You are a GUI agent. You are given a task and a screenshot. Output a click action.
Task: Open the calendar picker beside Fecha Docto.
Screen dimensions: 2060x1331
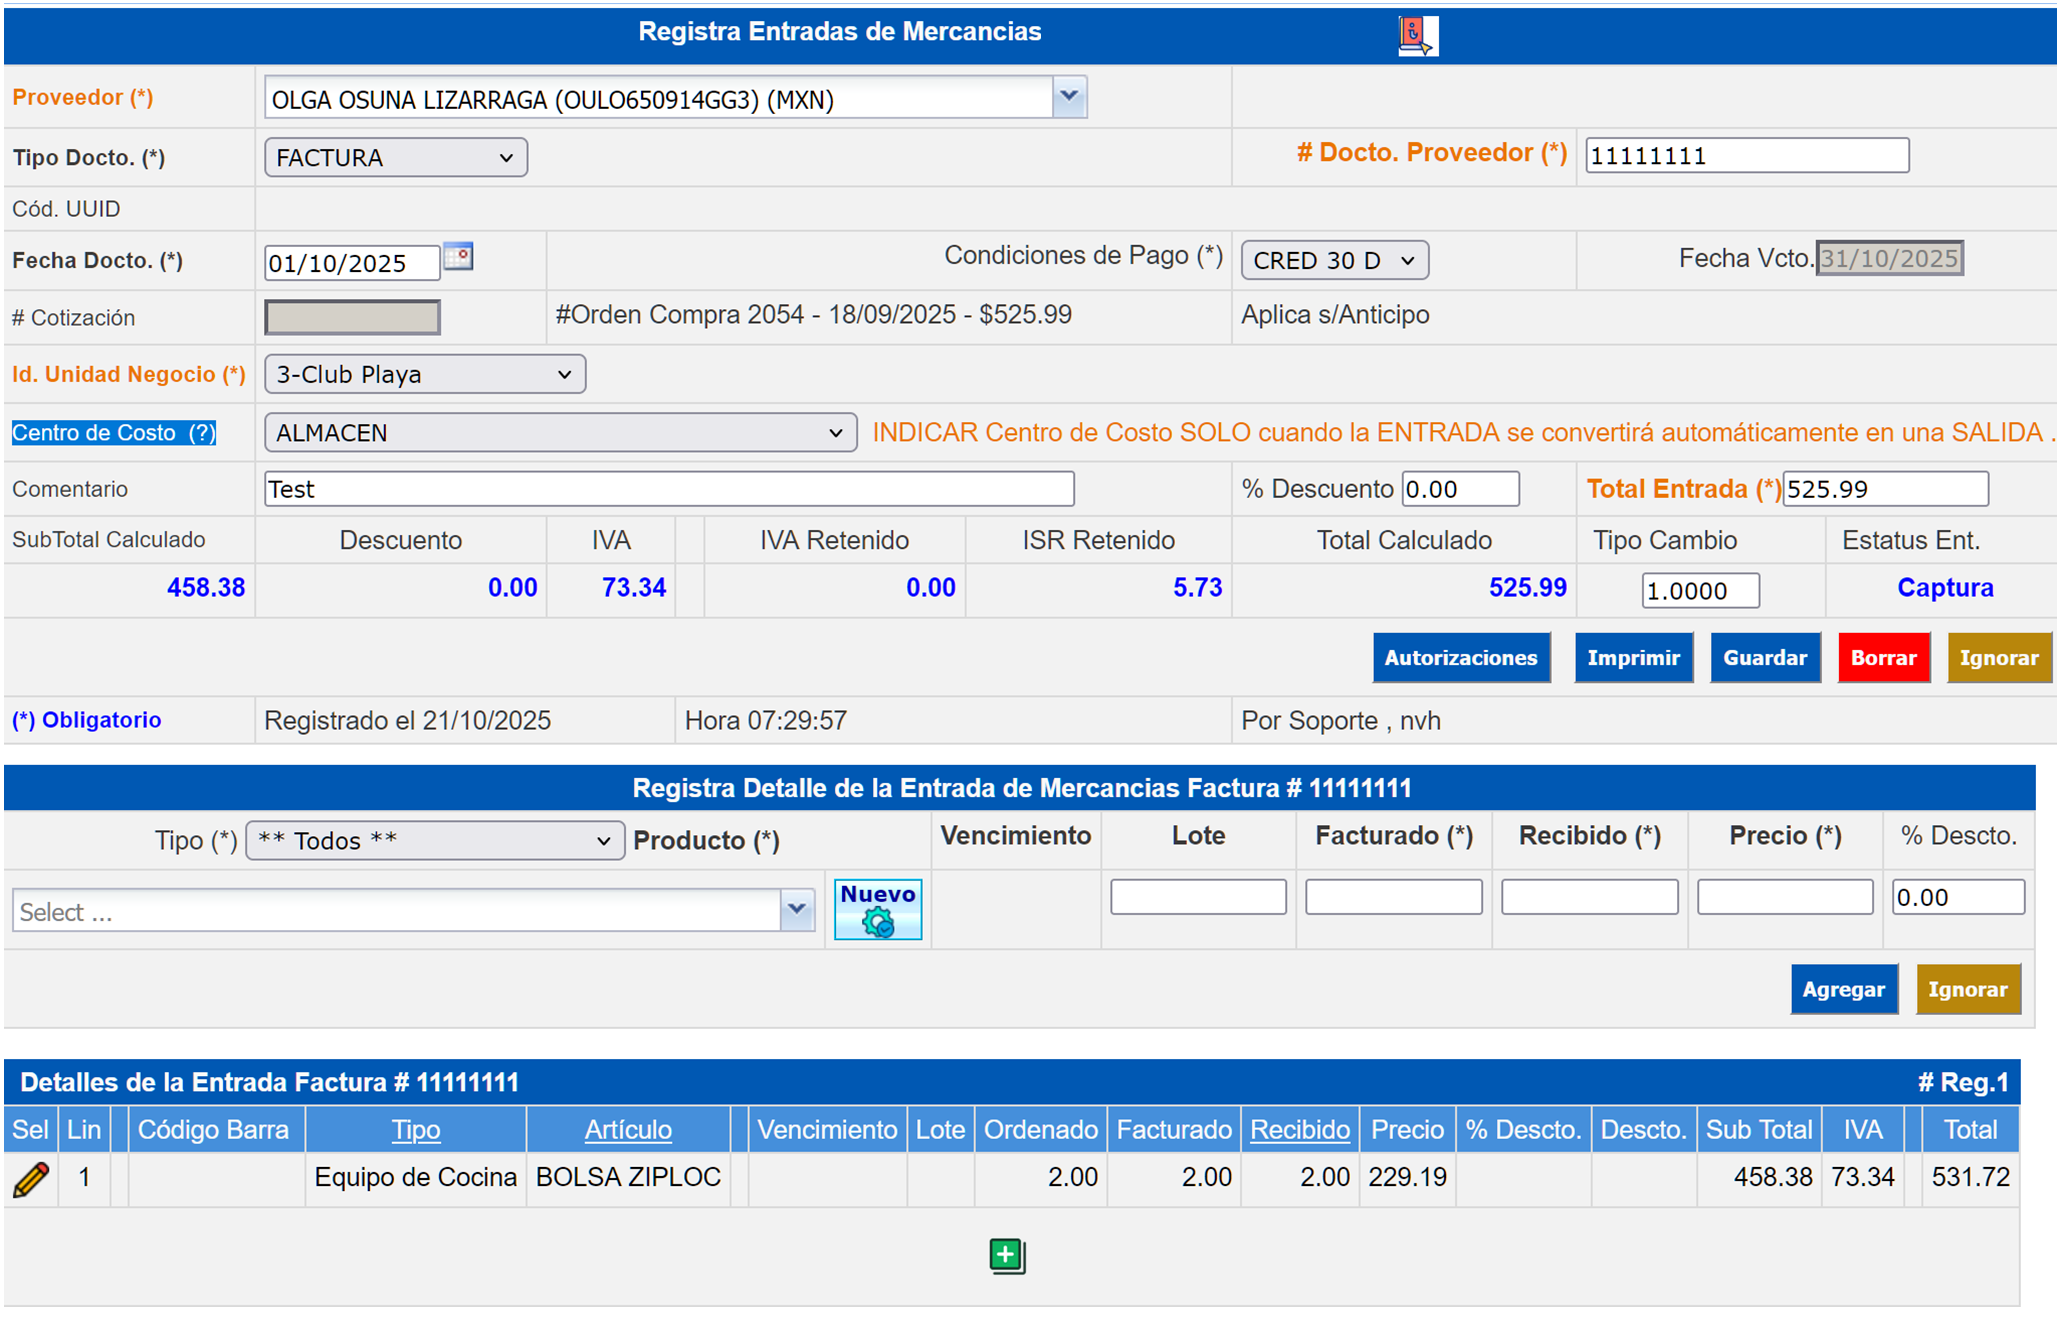tap(458, 257)
